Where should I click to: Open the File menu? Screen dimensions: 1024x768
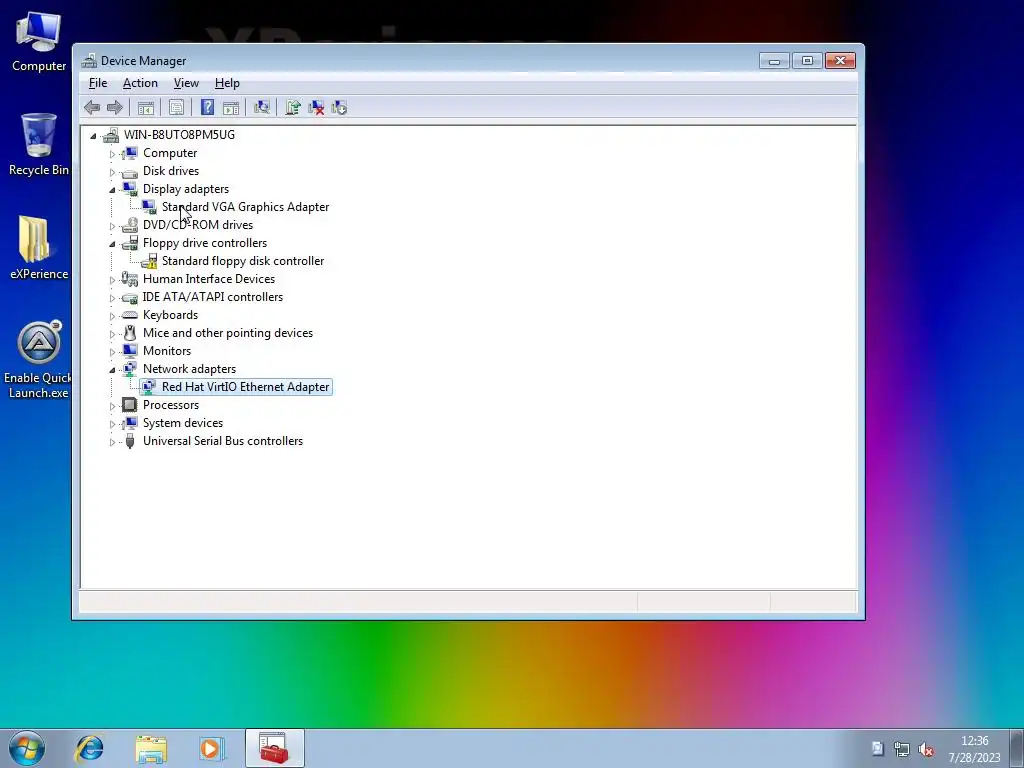pyautogui.click(x=98, y=83)
